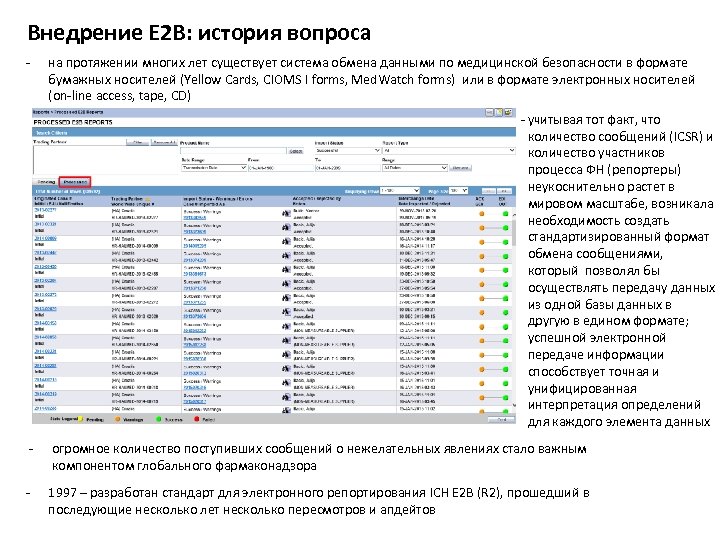Open the Page size dropdown
This screenshot has height=540, width=720.
click(x=458, y=191)
